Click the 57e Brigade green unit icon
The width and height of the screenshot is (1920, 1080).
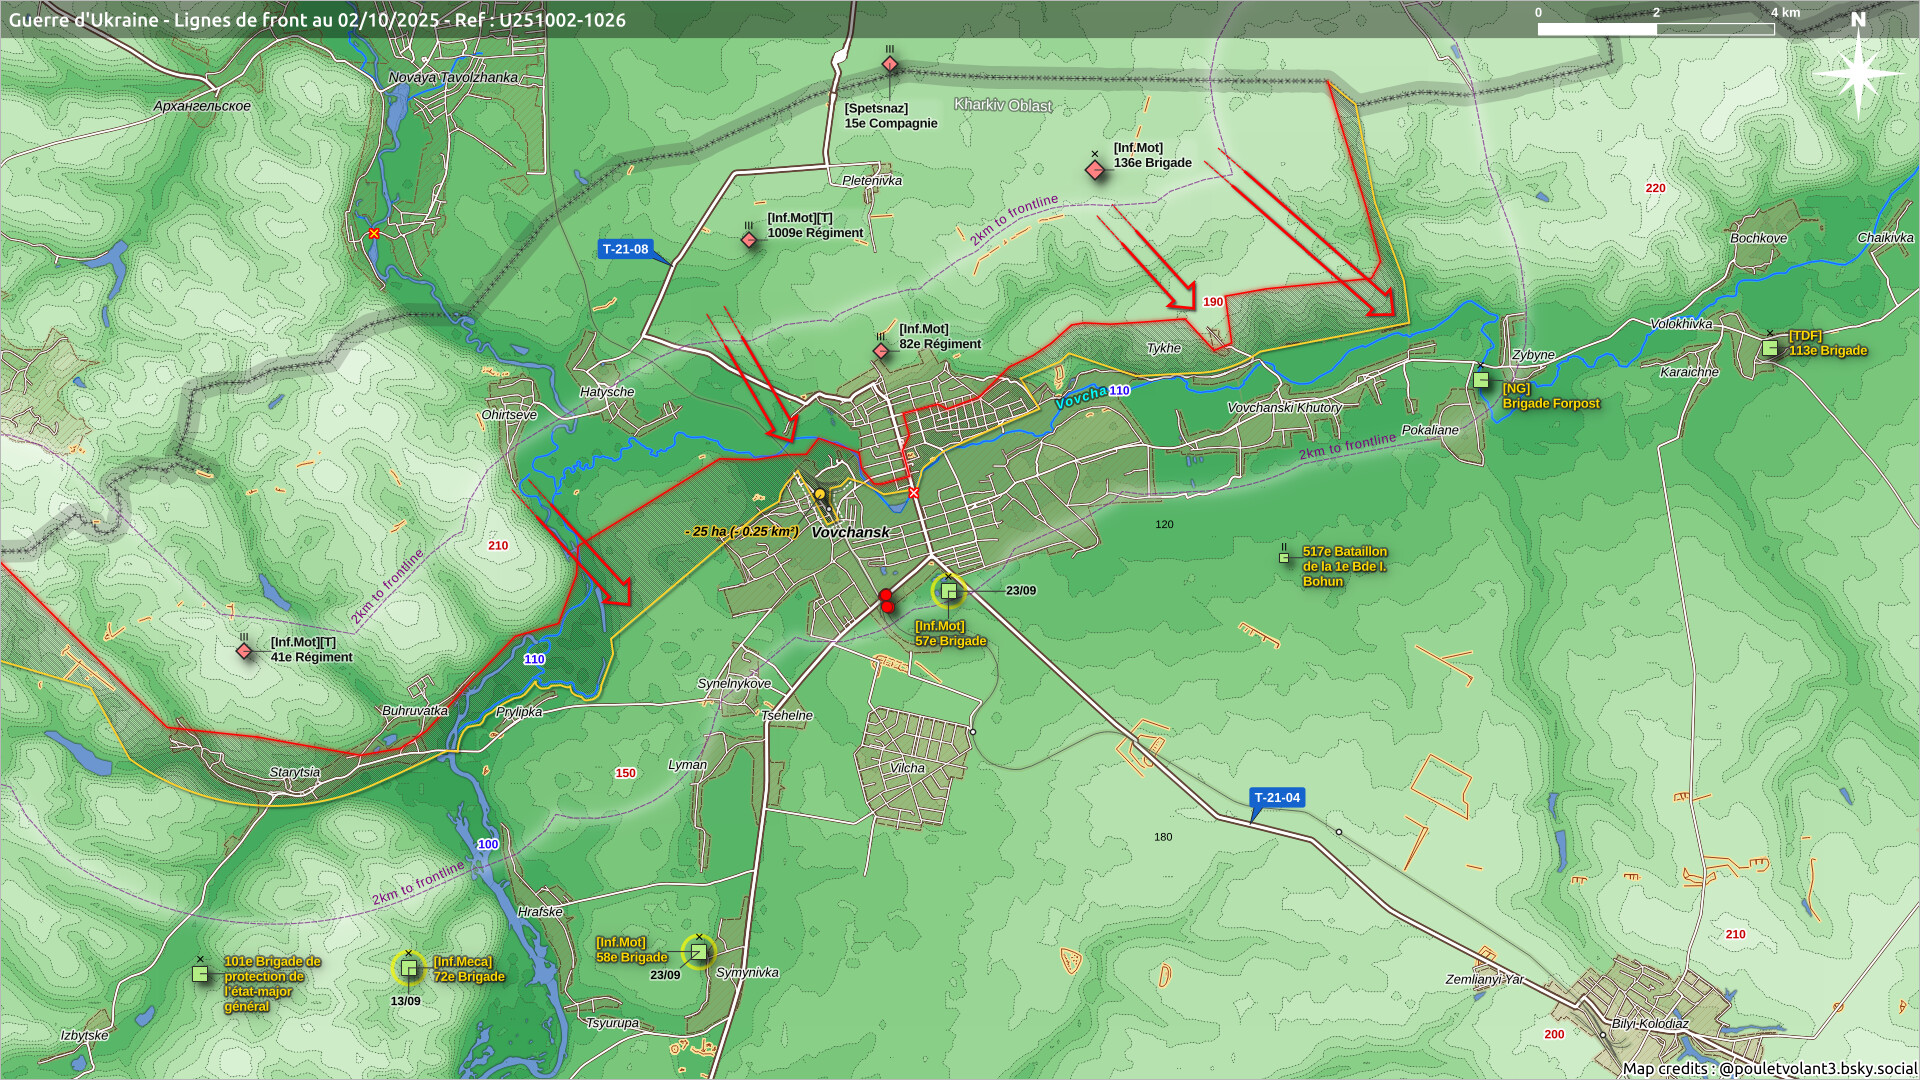(x=949, y=591)
